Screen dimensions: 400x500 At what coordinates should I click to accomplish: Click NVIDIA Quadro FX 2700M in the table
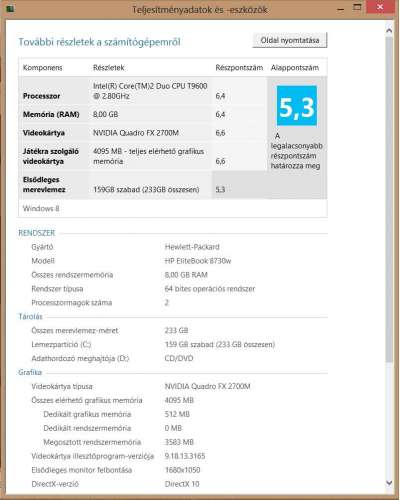pos(136,133)
